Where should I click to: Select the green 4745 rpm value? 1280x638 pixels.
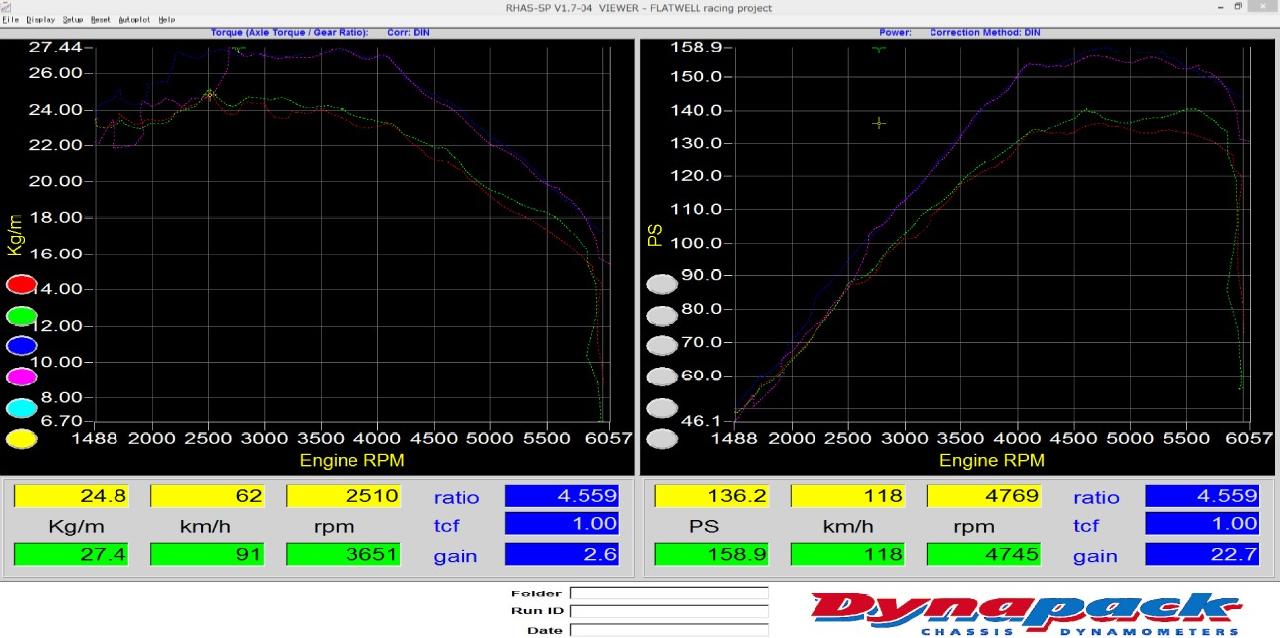[x=983, y=554]
